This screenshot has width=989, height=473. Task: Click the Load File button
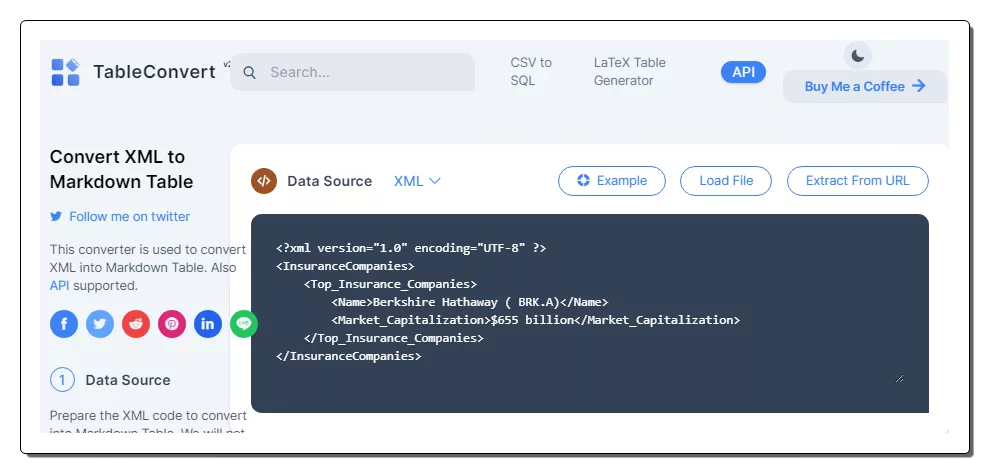coord(726,181)
